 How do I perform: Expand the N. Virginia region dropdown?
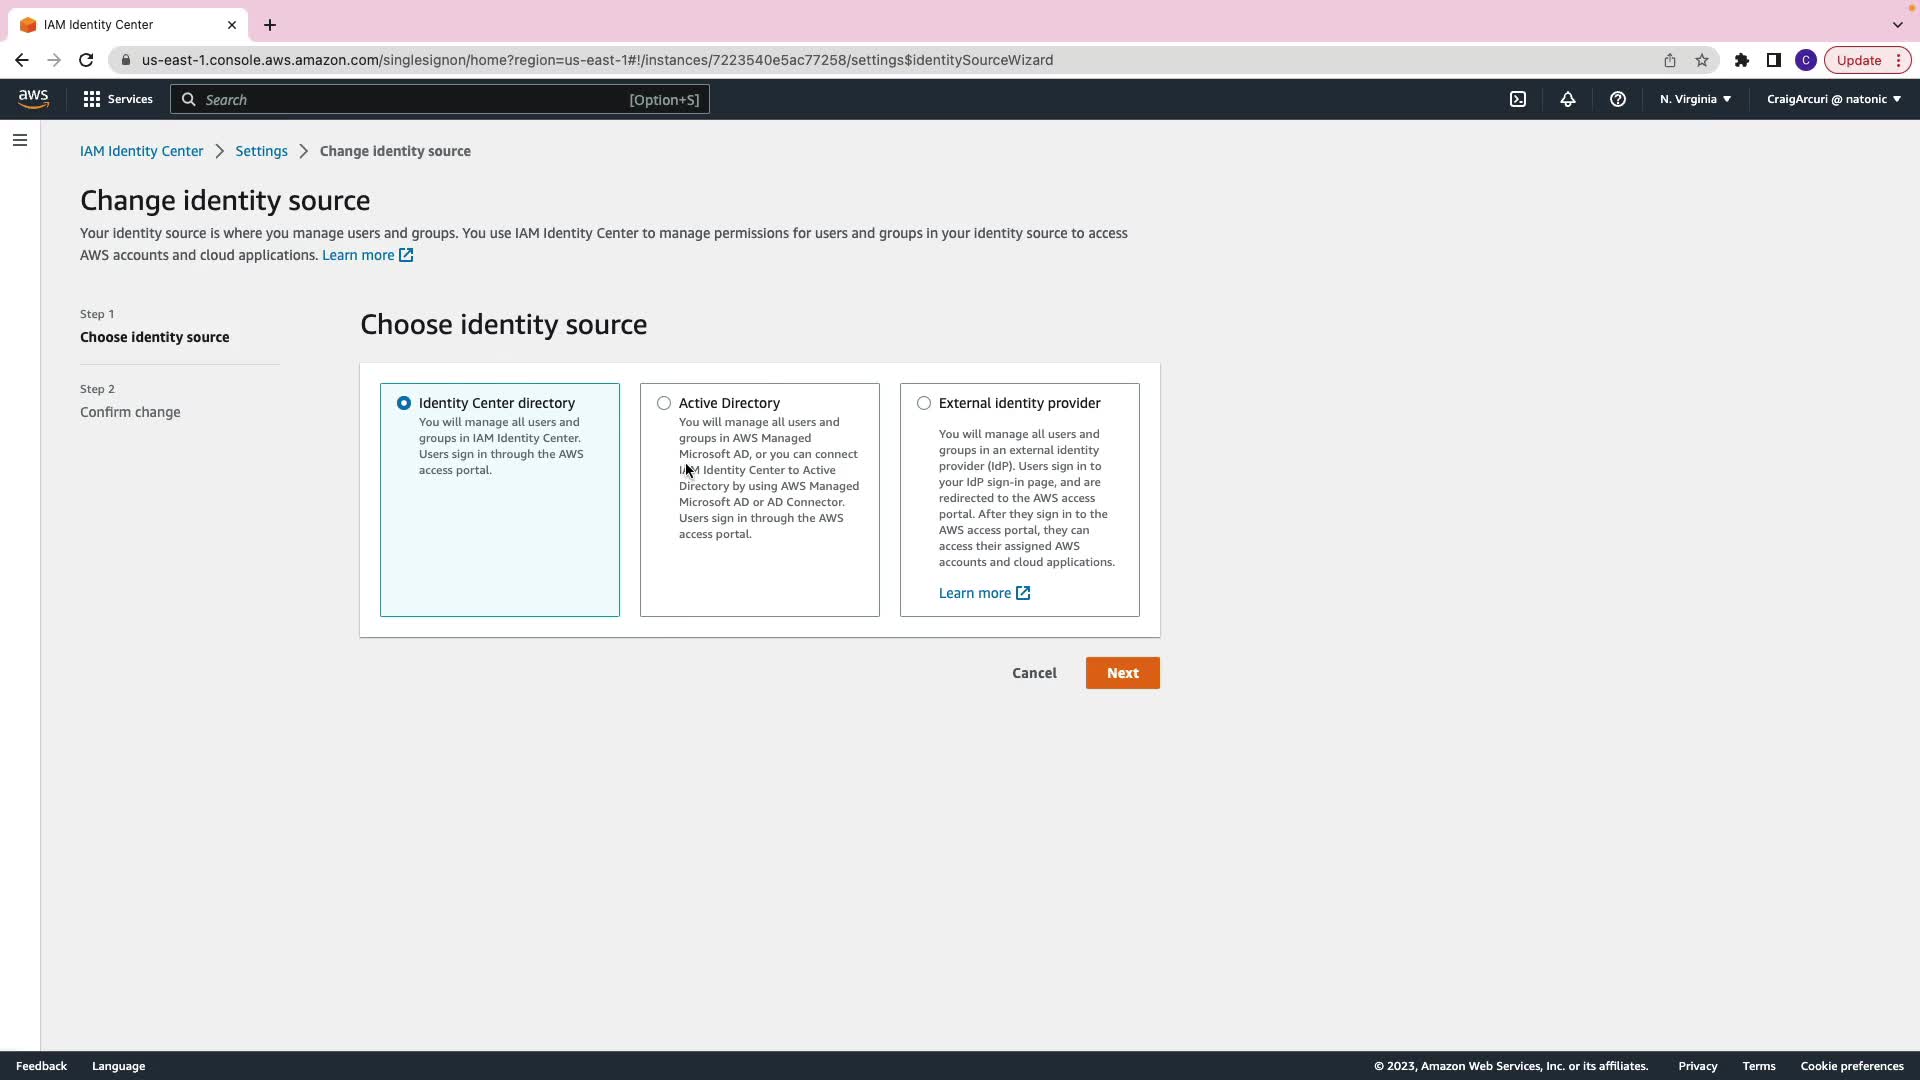point(1695,99)
